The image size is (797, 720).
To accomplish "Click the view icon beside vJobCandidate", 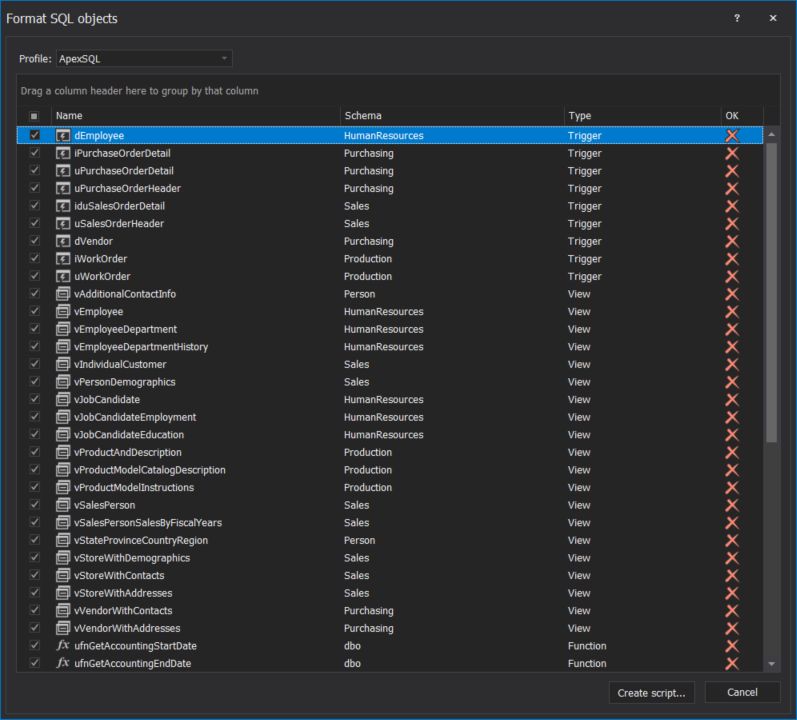I will (x=63, y=399).
